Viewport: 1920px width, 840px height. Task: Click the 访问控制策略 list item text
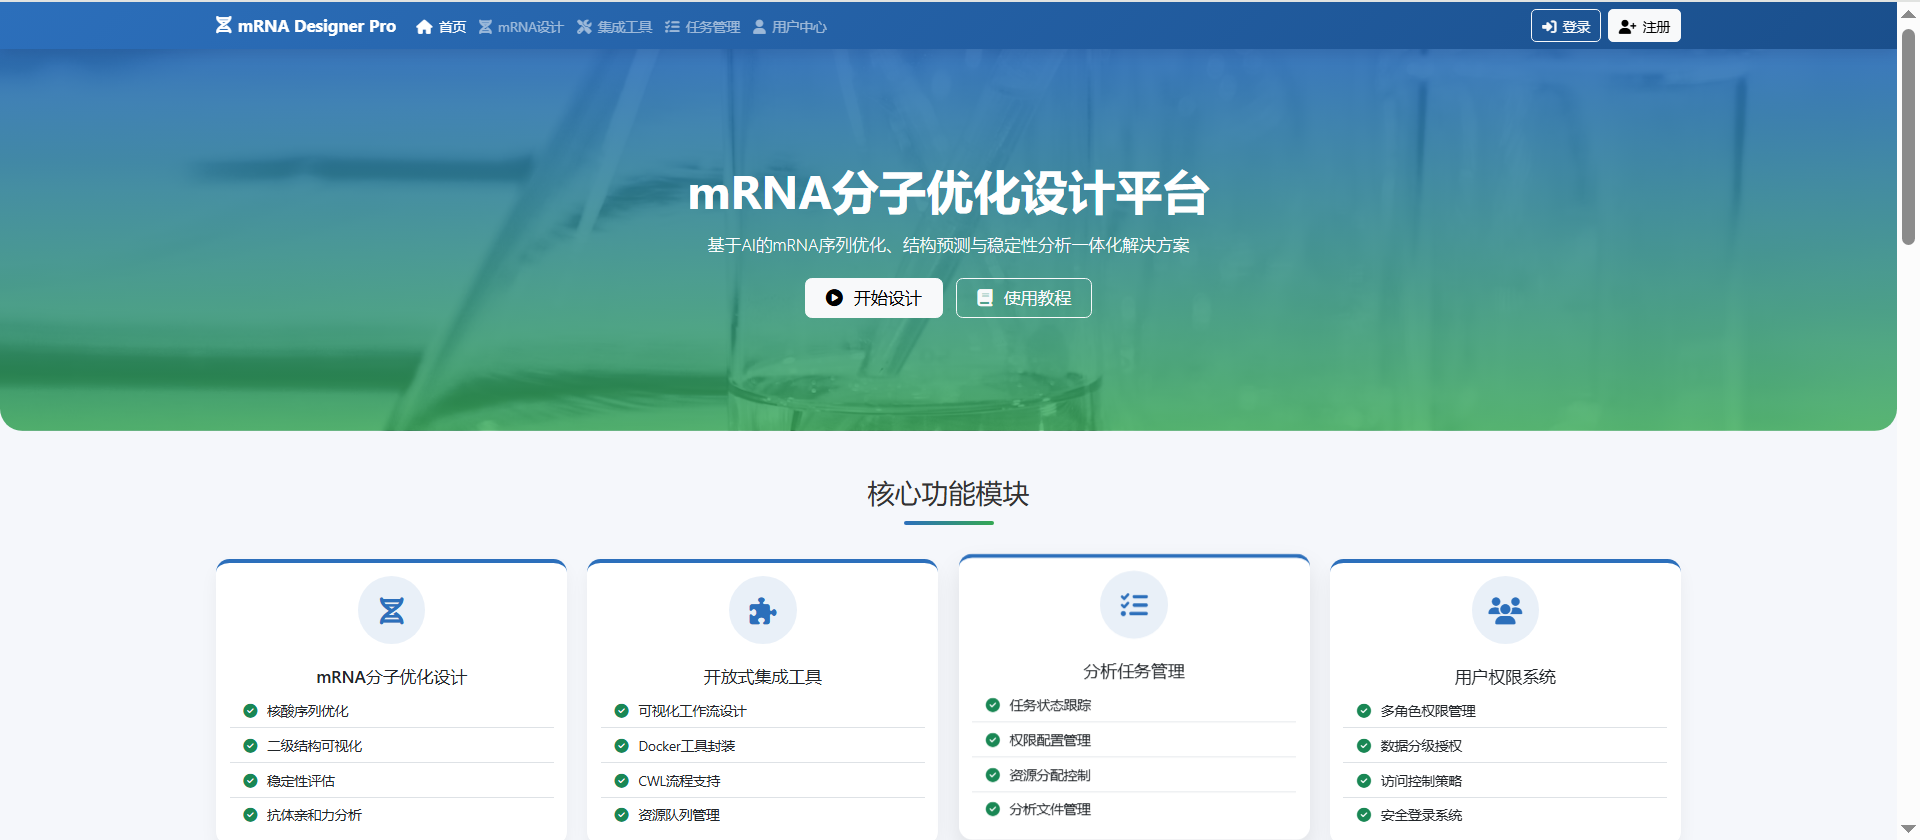tap(1421, 781)
